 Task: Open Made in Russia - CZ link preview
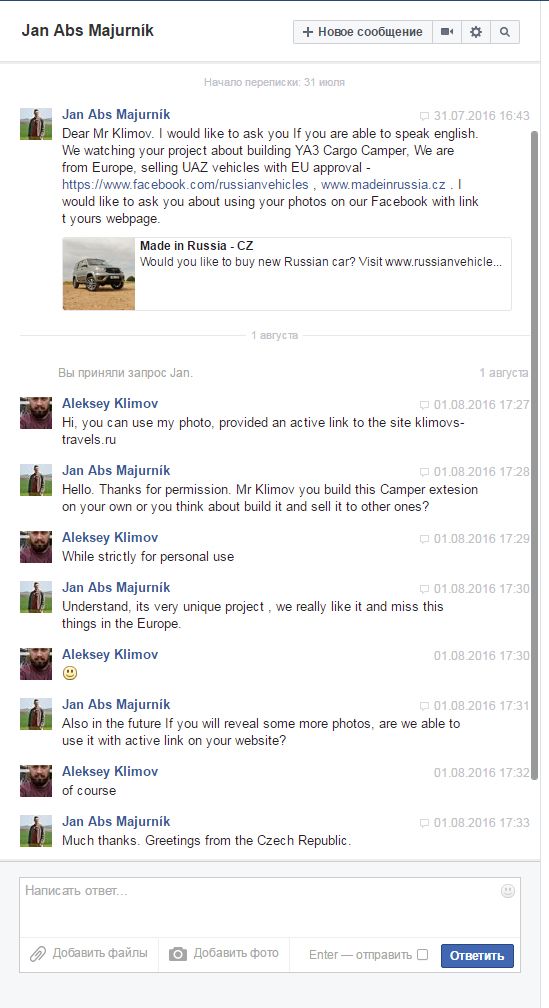click(287, 274)
